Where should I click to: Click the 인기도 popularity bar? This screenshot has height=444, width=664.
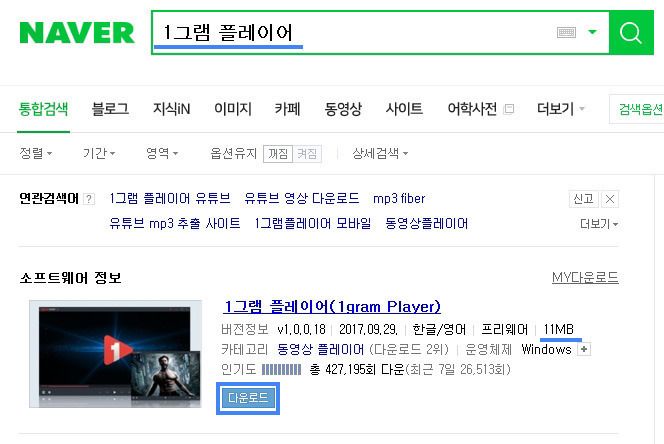pyautogui.click(x=281, y=370)
